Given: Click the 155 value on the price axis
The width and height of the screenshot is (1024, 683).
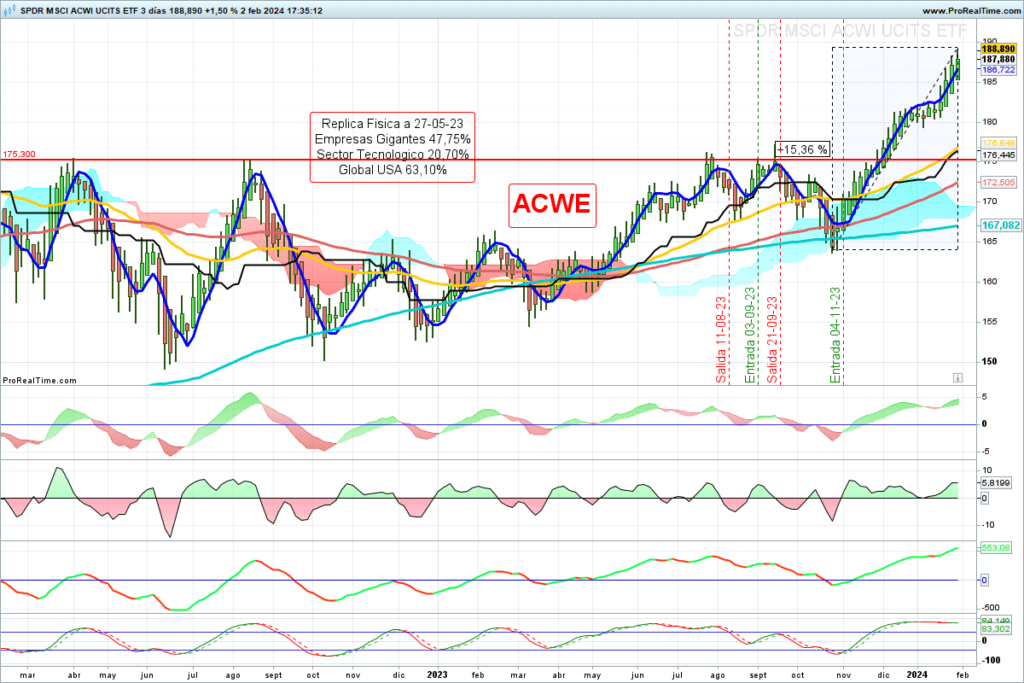Looking at the screenshot, I should click(x=989, y=322).
